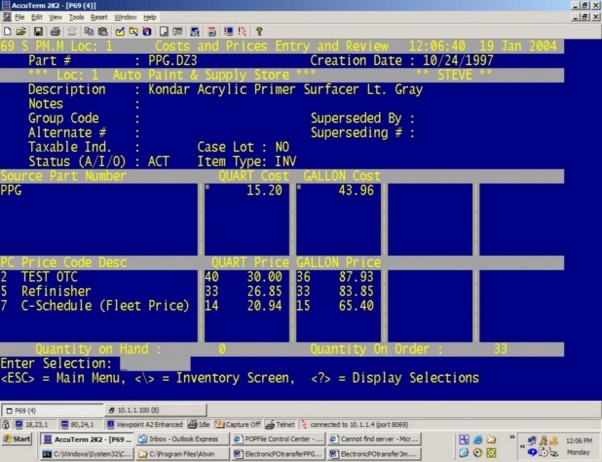Click Viewpoint A2 Enhanced emulation status
This screenshot has width=602, height=462.
coord(145,424)
